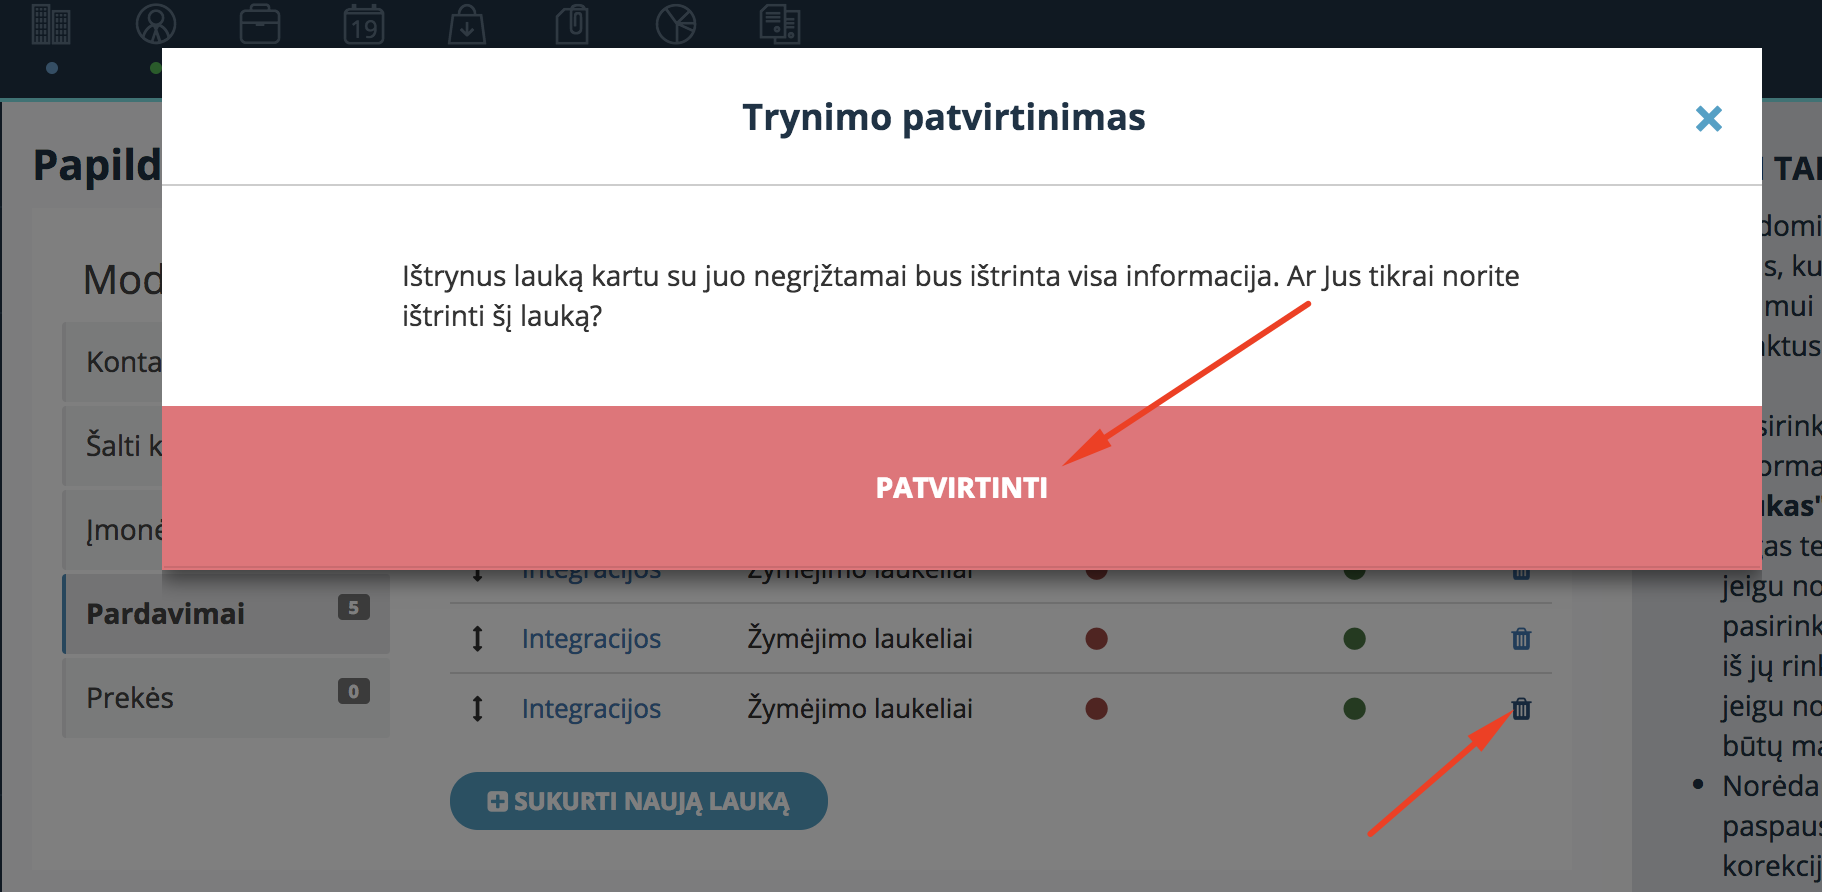
Task: Open the download inbox icon in top bar
Action: click(x=467, y=24)
